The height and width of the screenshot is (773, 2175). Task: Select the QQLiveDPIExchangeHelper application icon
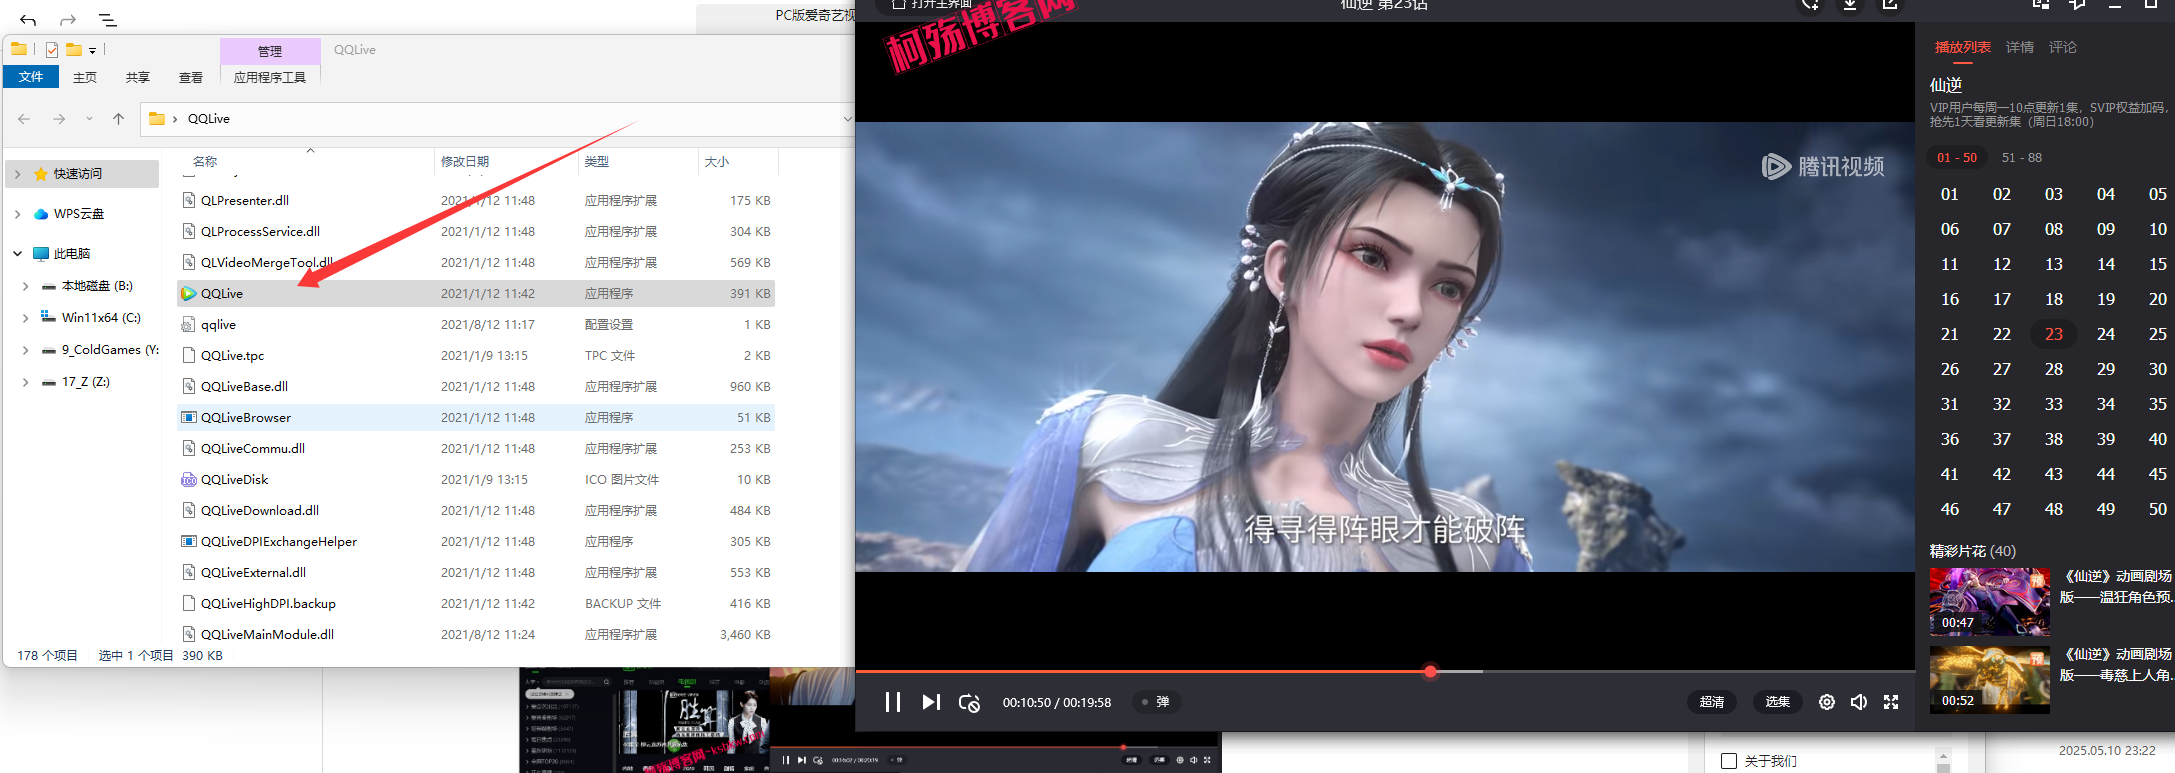click(188, 542)
